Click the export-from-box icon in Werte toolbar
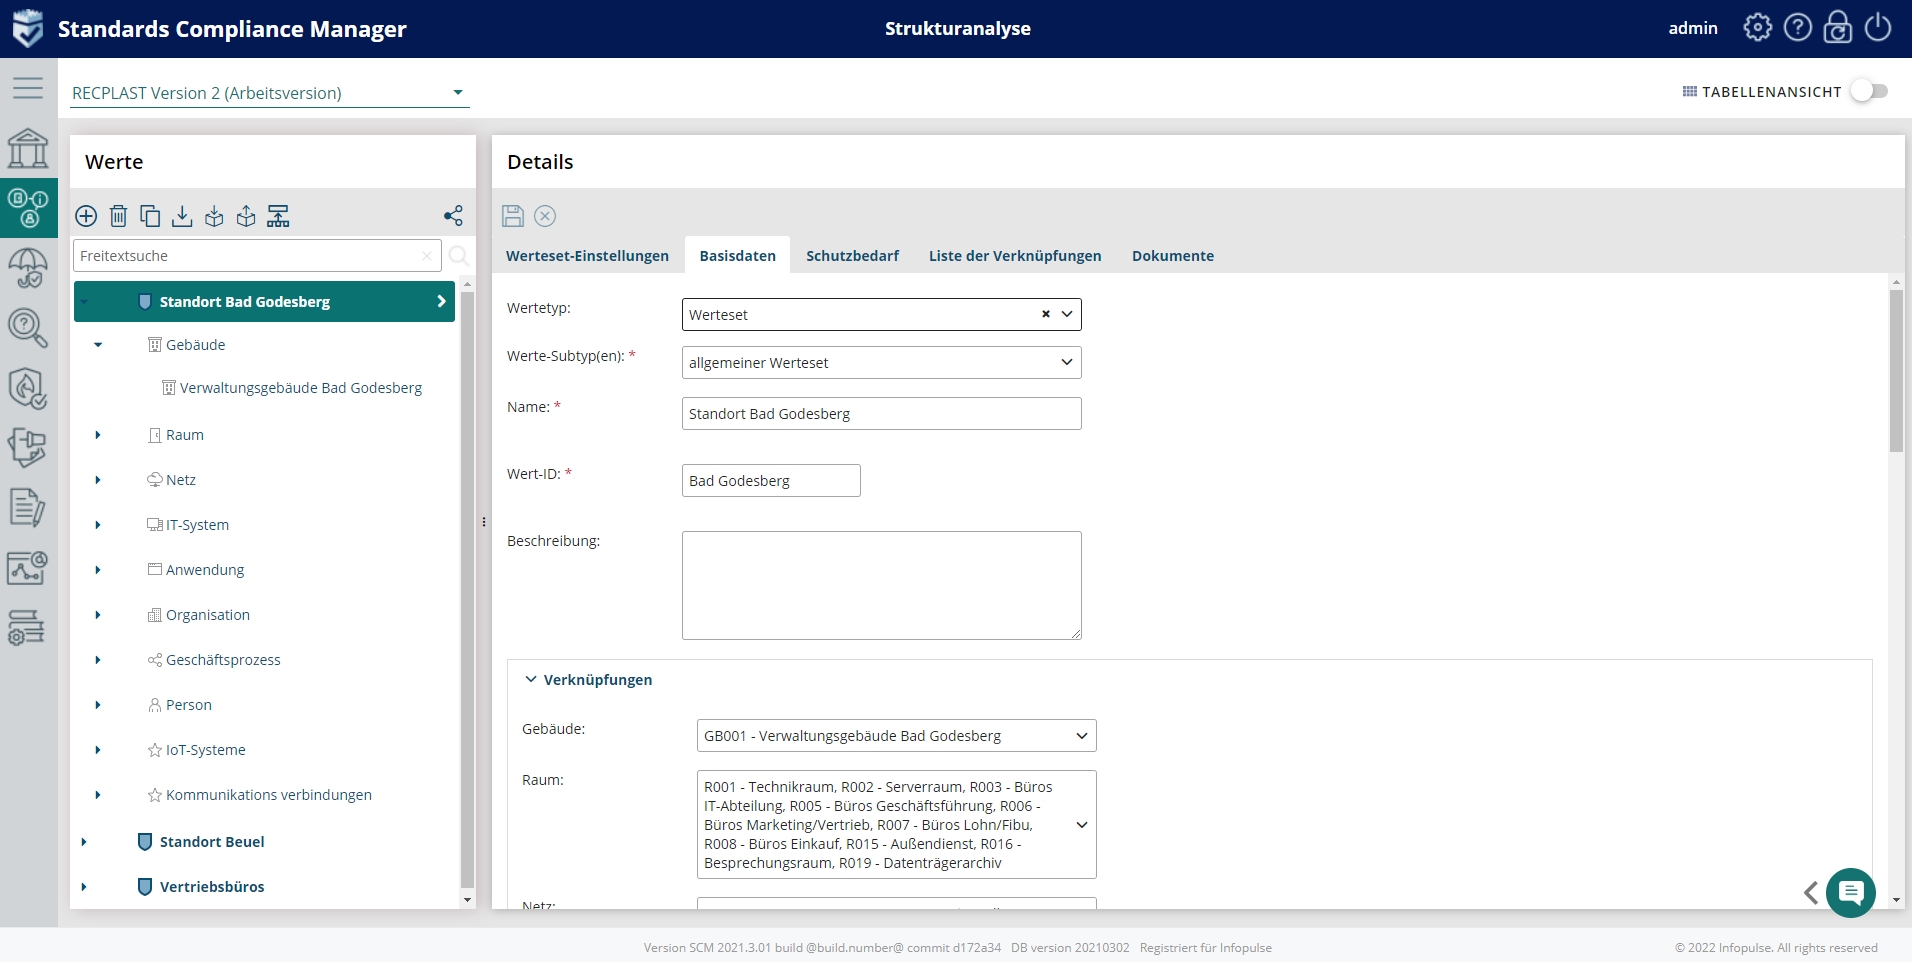 (246, 216)
